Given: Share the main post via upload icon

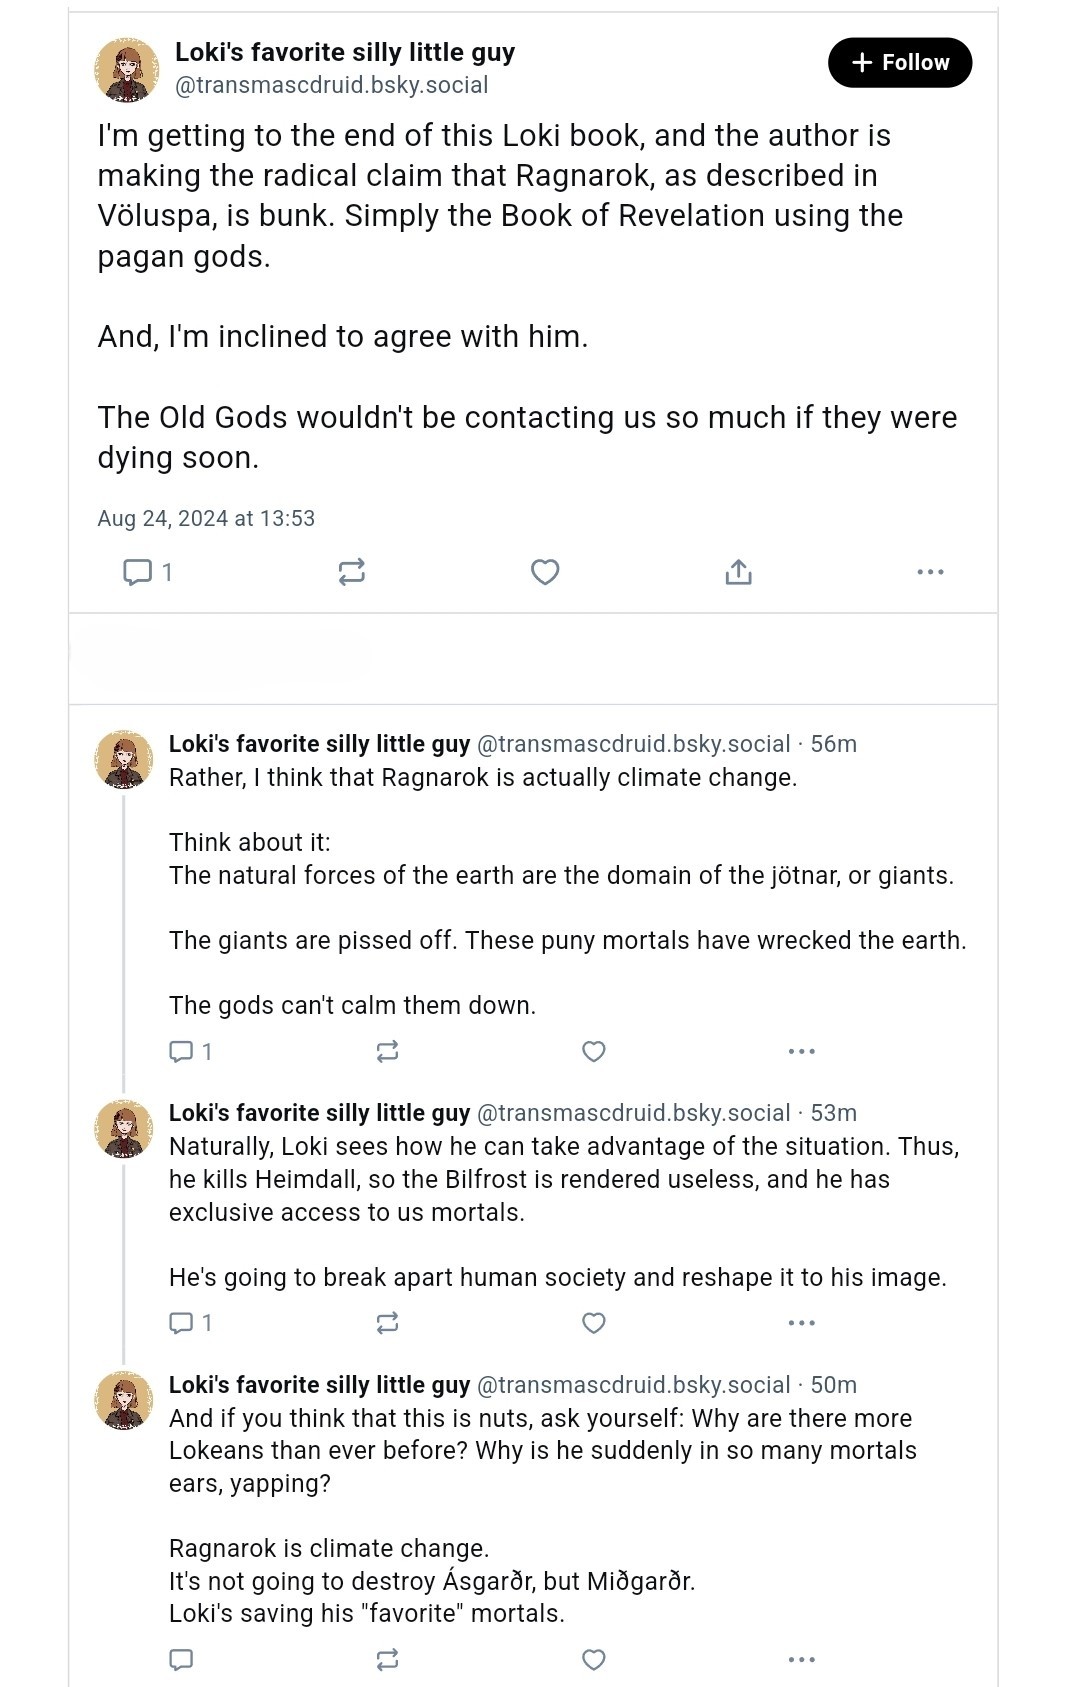Looking at the screenshot, I should click(x=738, y=572).
